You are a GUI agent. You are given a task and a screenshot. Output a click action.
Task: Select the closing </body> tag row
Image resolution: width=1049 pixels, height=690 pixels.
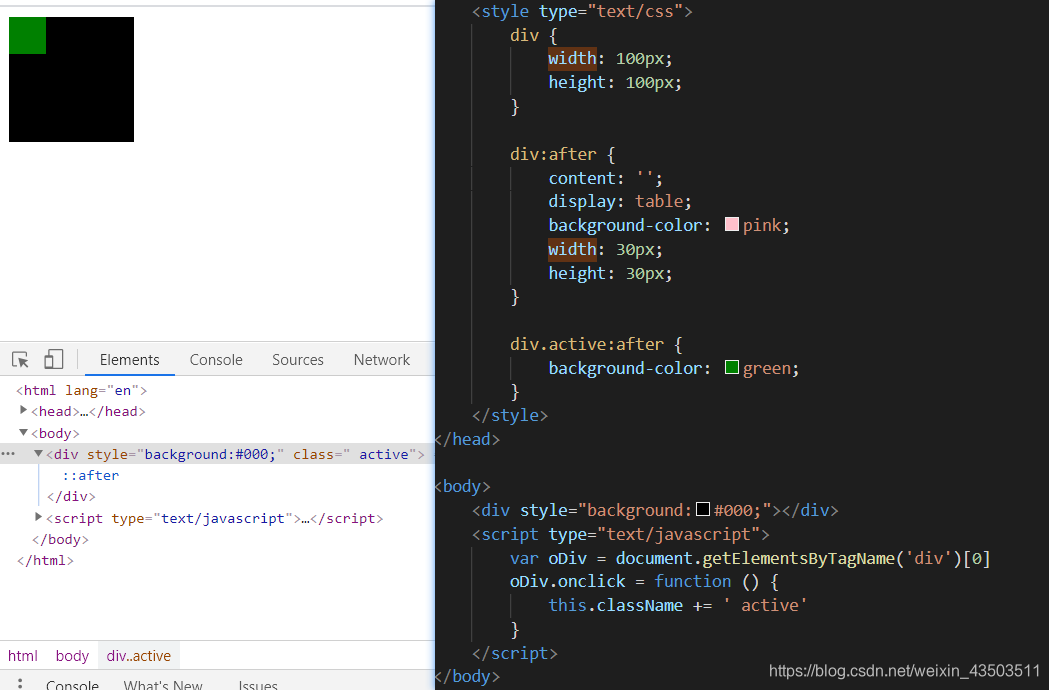tap(60, 539)
